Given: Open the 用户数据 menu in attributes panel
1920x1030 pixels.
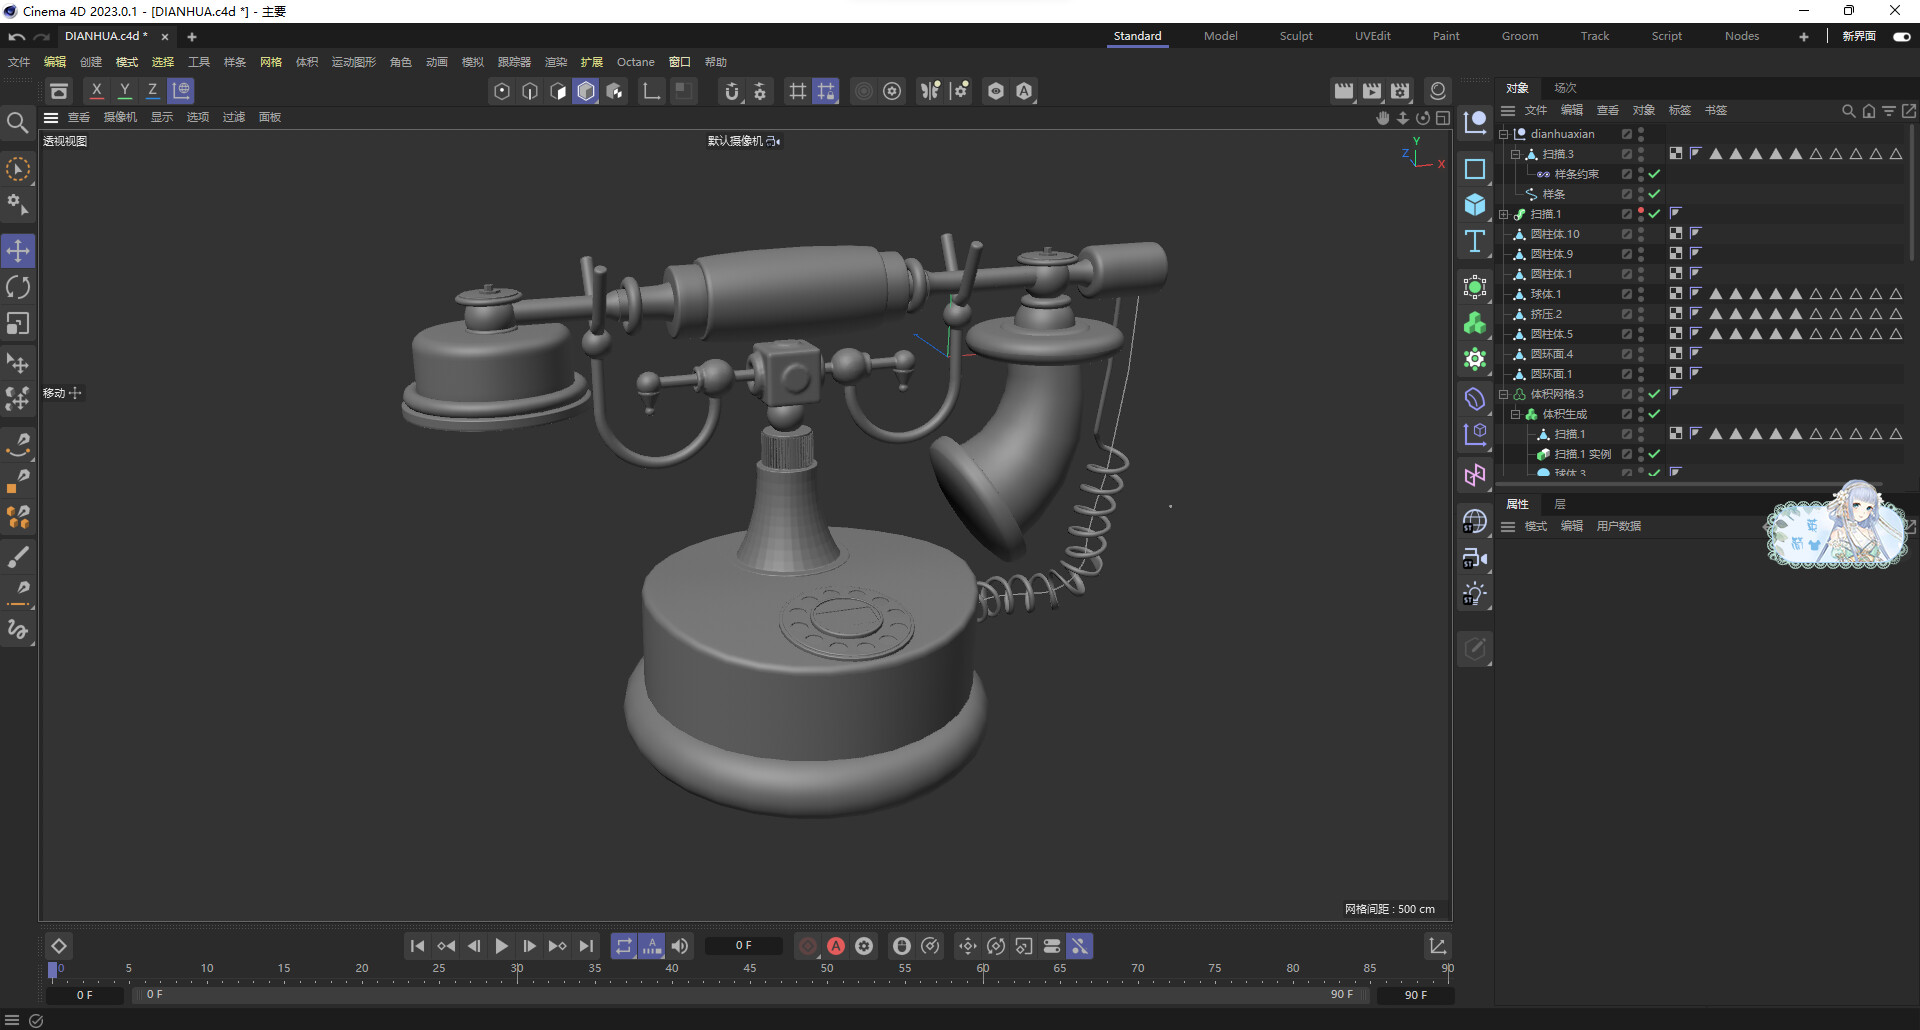Looking at the screenshot, I should point(1618,526).
